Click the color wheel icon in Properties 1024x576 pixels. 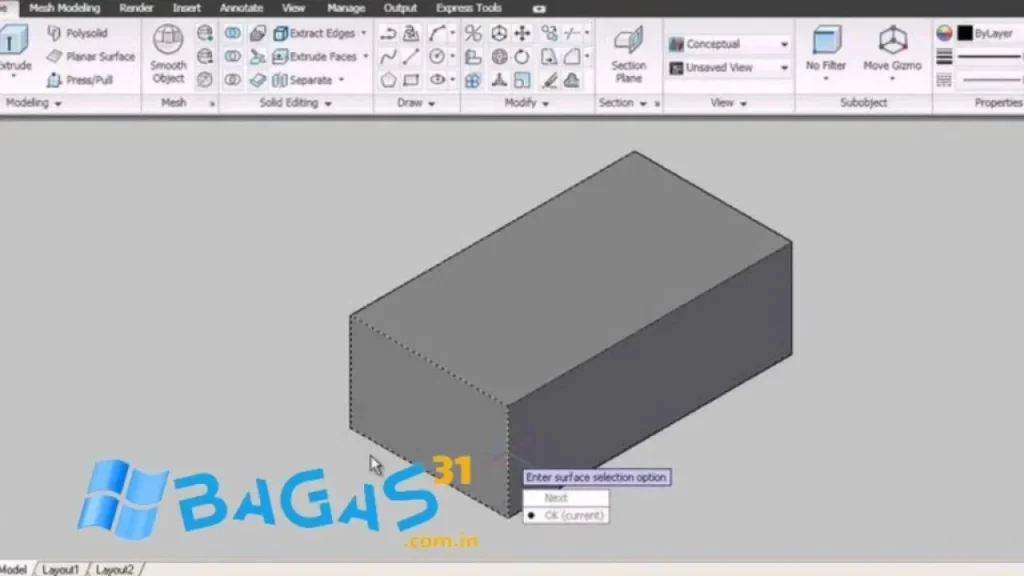pyautogui.click(x=944, y=33)
